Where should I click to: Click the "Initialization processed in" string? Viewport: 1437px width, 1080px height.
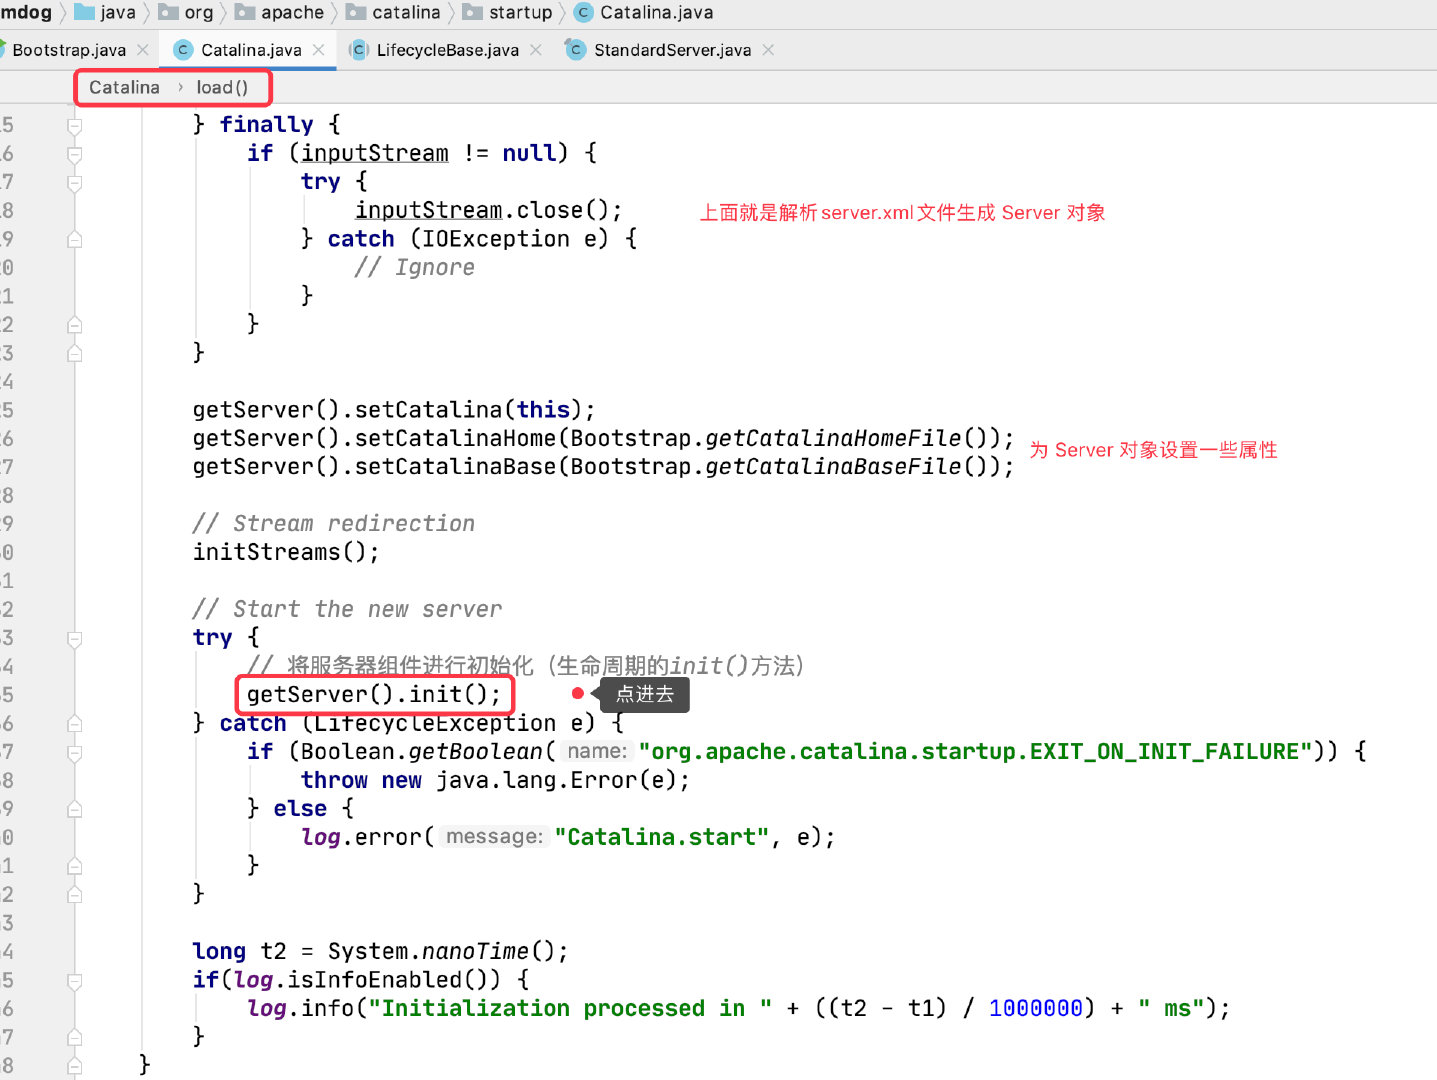[570, 1008]
